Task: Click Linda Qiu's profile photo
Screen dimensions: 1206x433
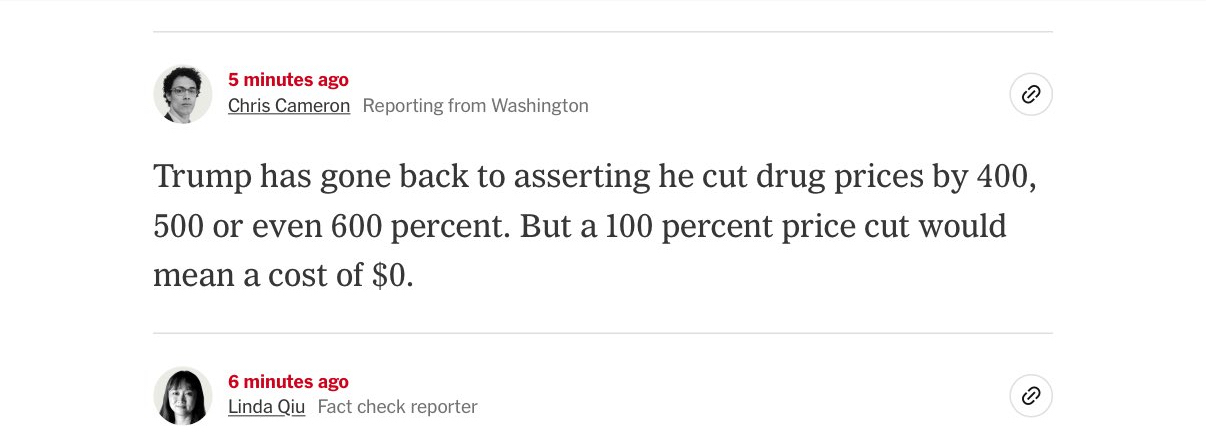Action: [182, 396]
